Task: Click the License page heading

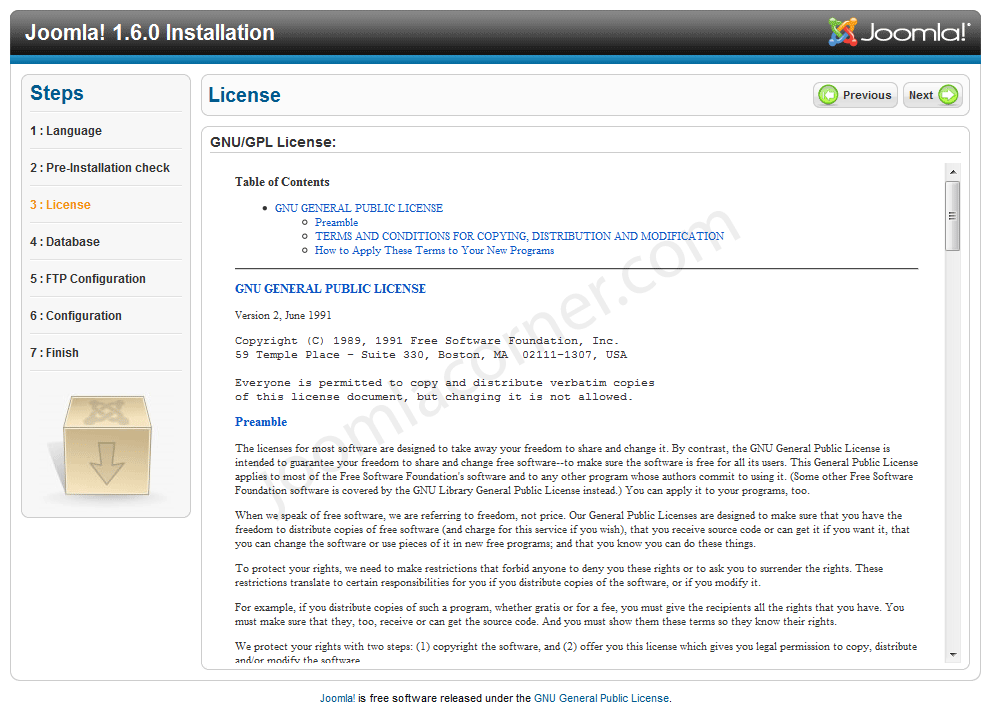Action: click(245, 95)
